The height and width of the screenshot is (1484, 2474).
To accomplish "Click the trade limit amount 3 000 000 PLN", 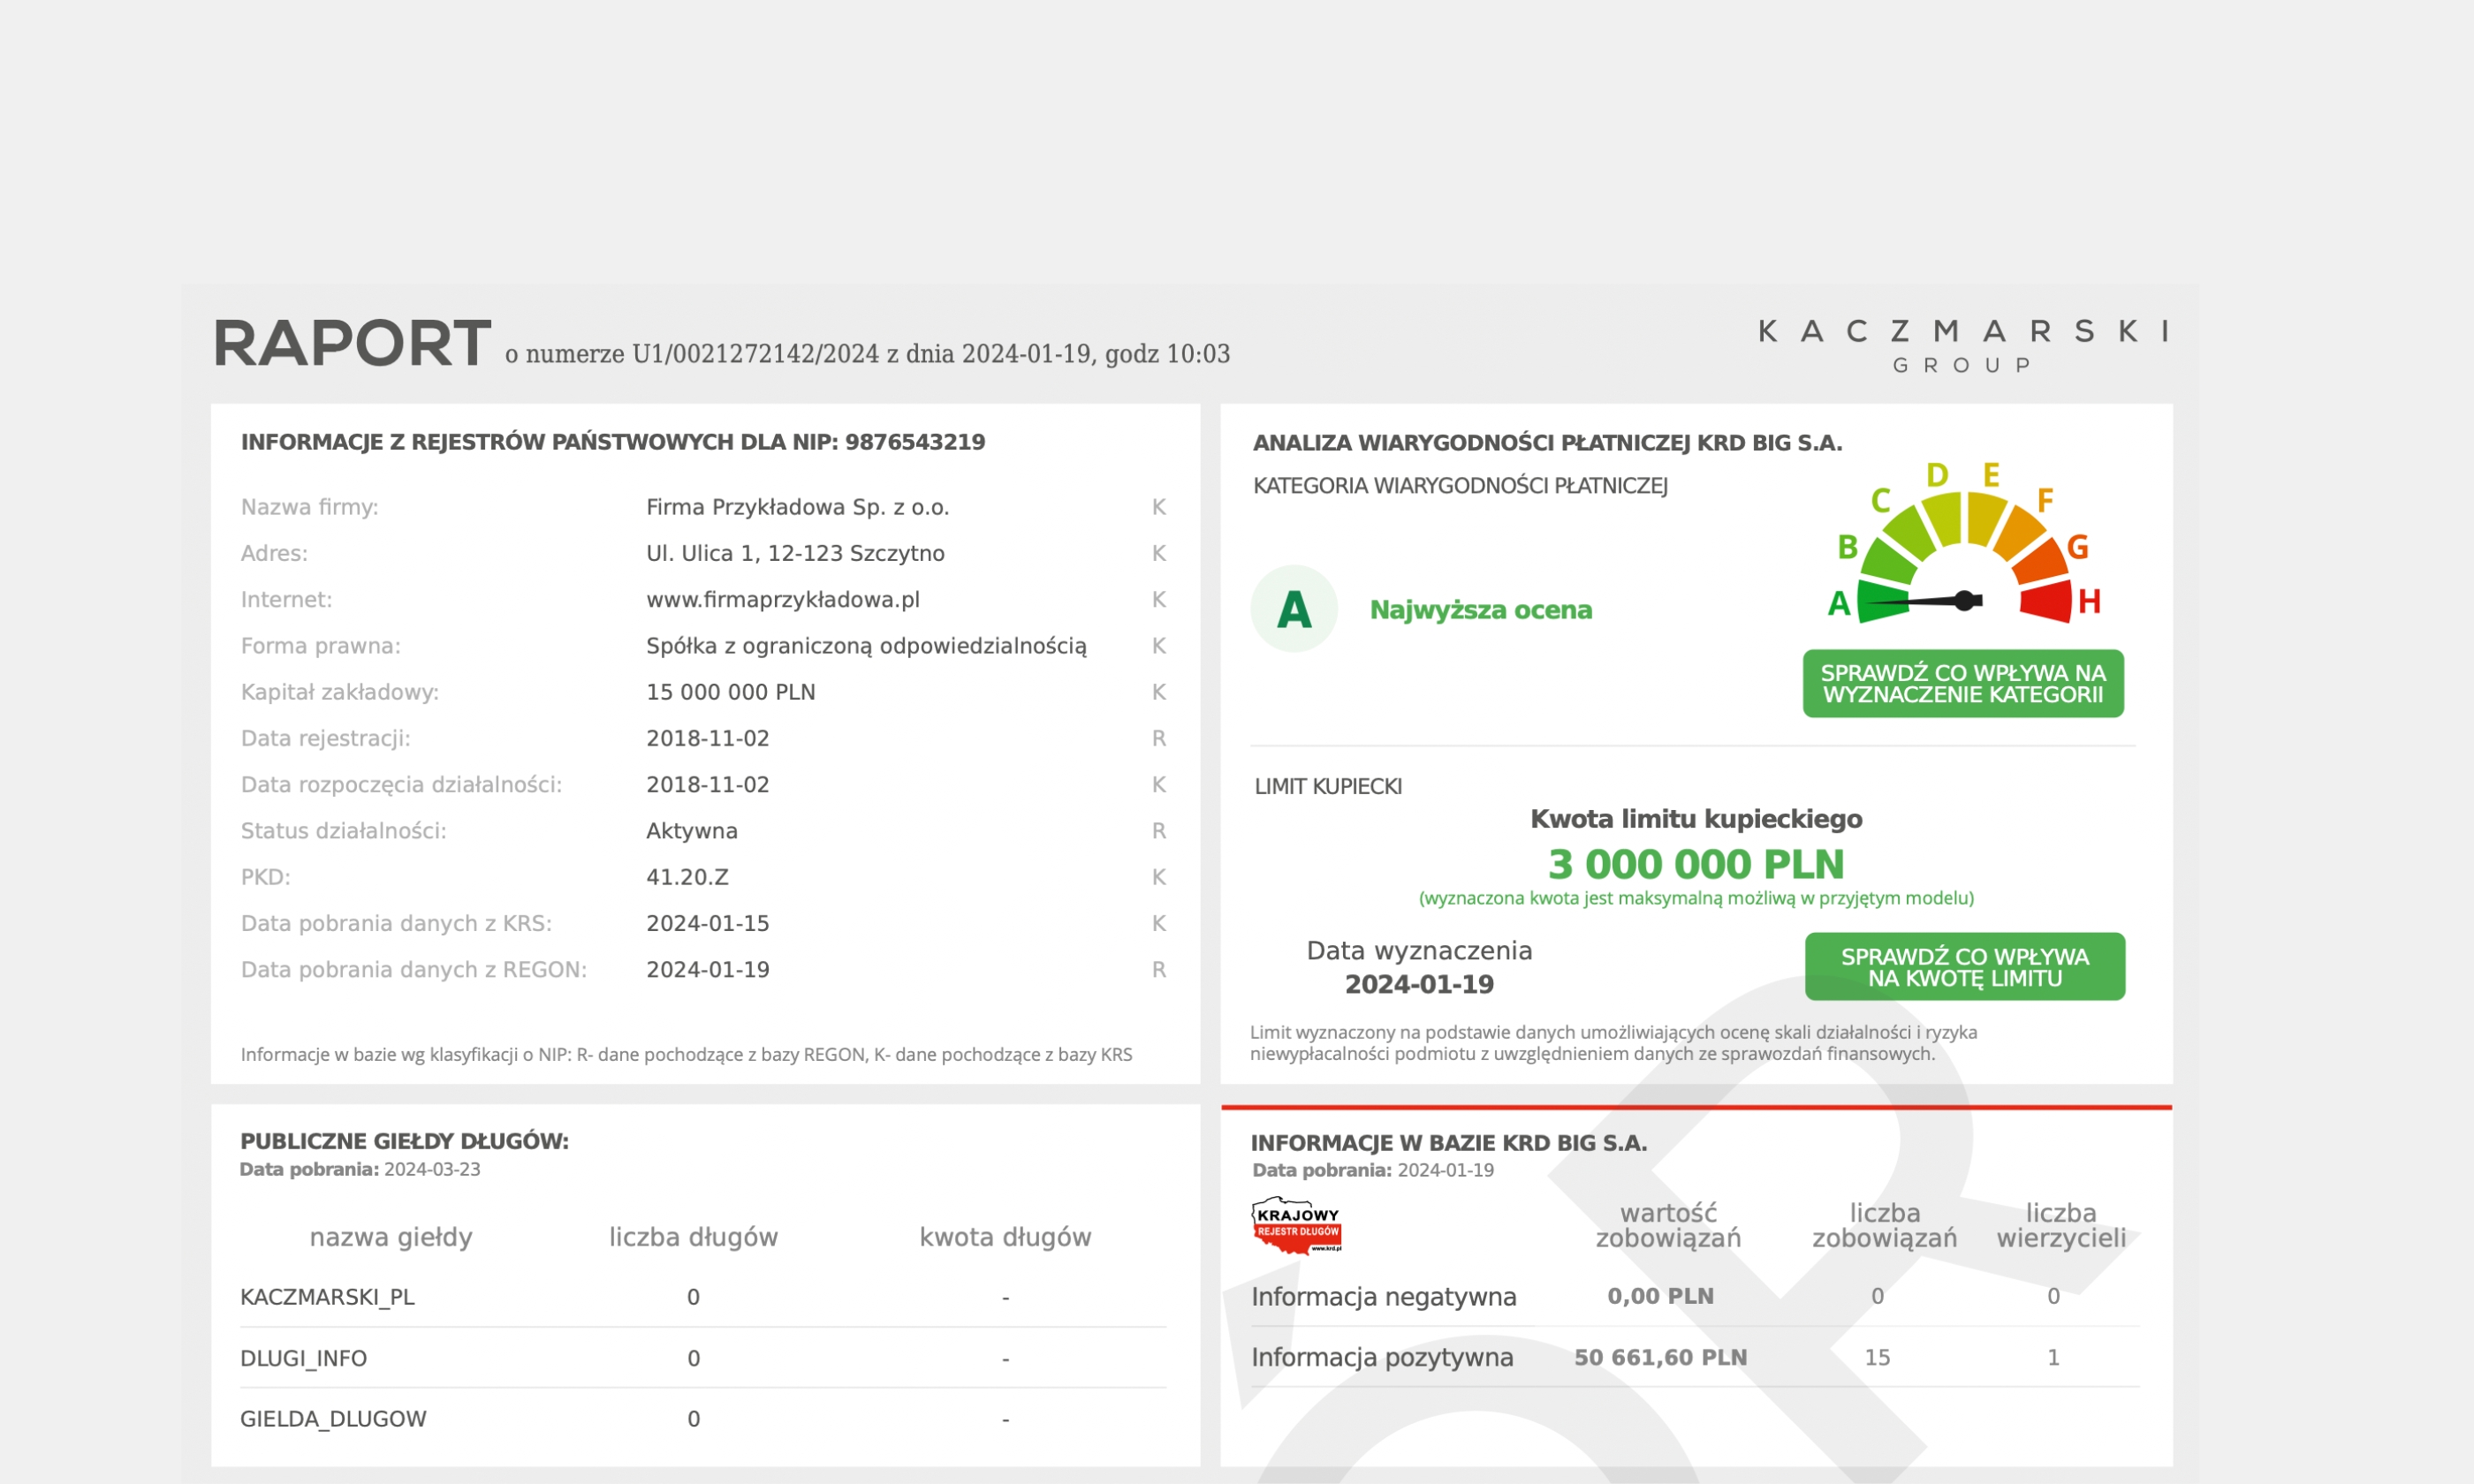I will tap(1696, 864).
